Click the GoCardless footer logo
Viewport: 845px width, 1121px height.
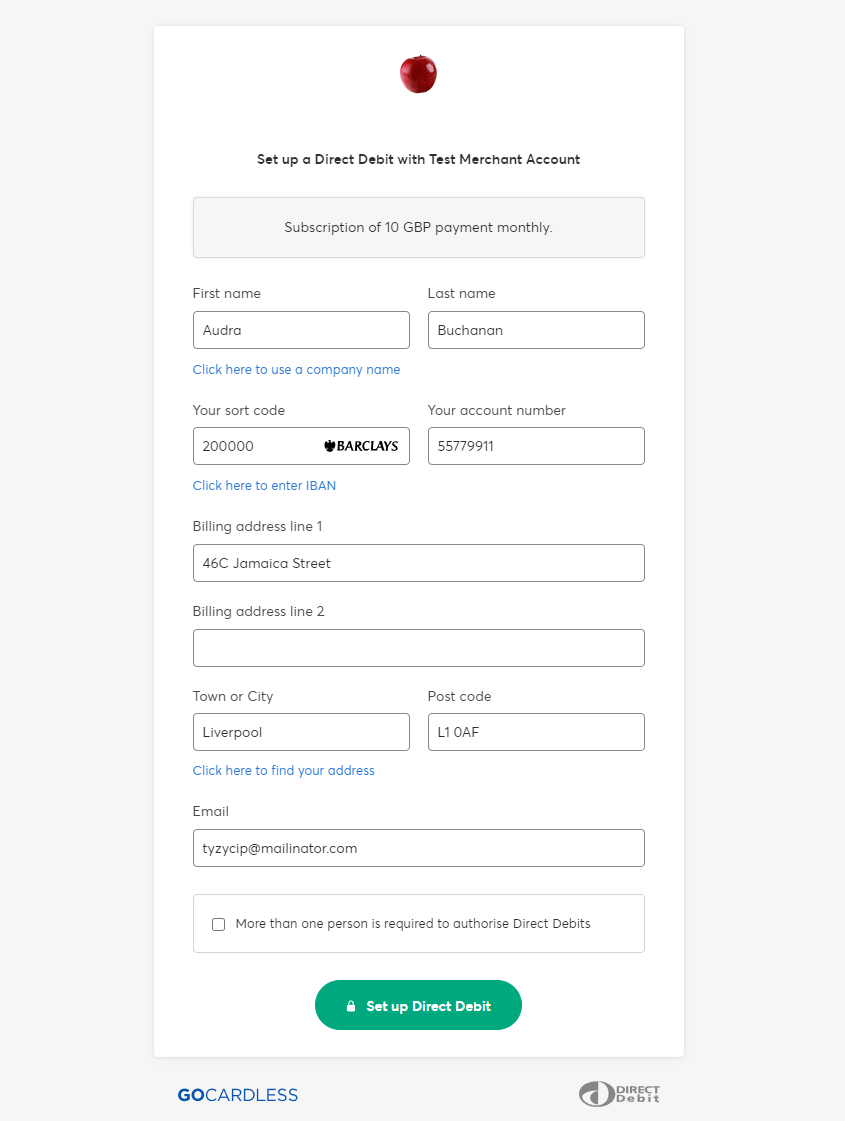coord(238,1095)
